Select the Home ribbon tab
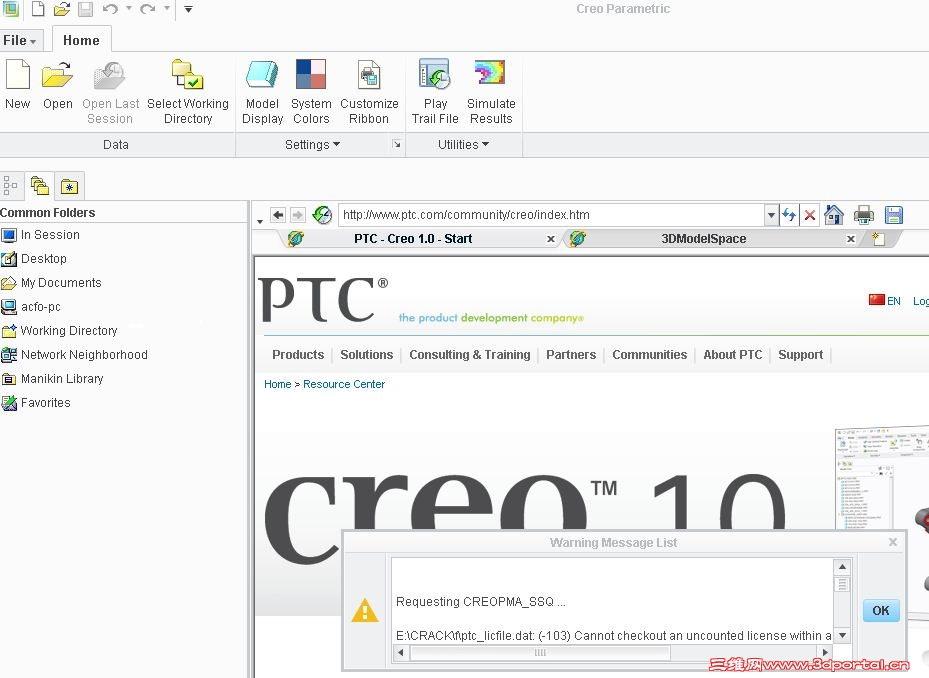929x678 pixels. pyautogui.click(x=81, y=40)
